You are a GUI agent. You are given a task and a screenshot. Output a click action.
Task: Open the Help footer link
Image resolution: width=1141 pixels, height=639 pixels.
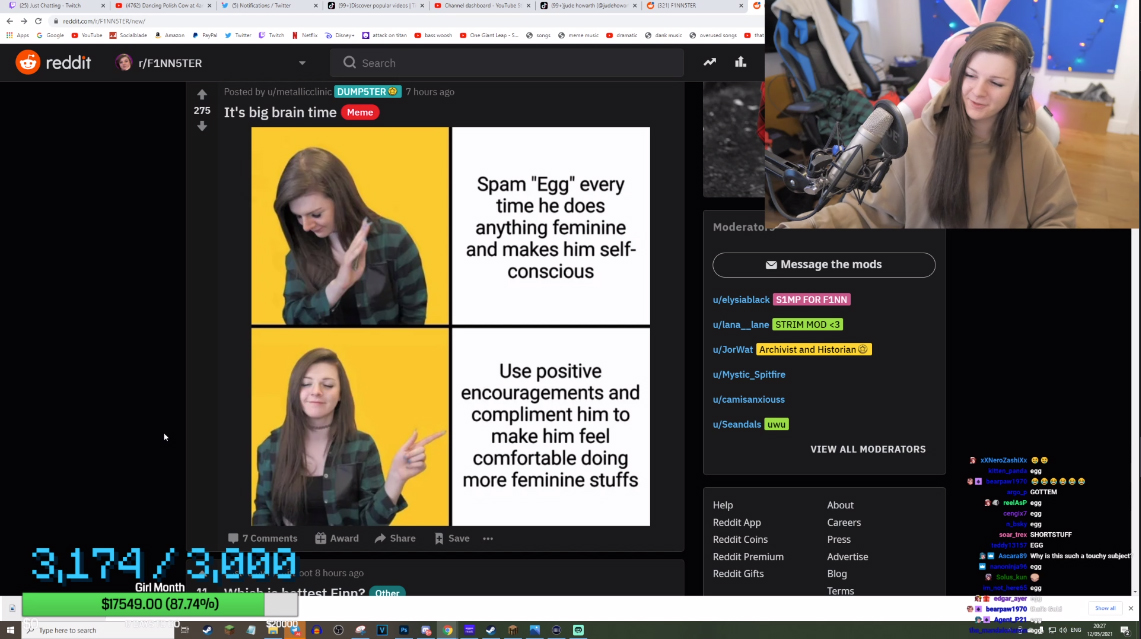tap(723, 505)
